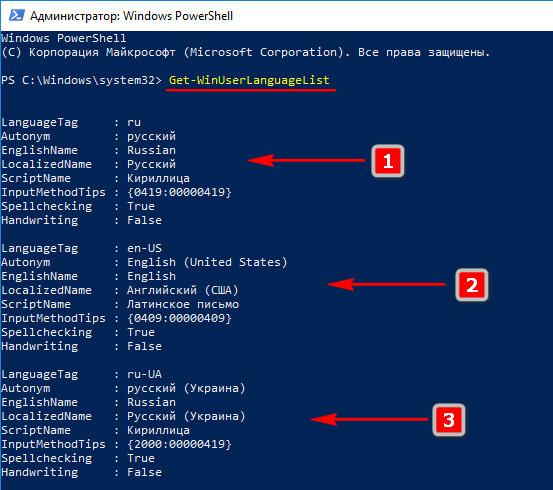Screen dimensions: 553x490
Task: Click red annotation badge number 3
Action: [449, 420]
